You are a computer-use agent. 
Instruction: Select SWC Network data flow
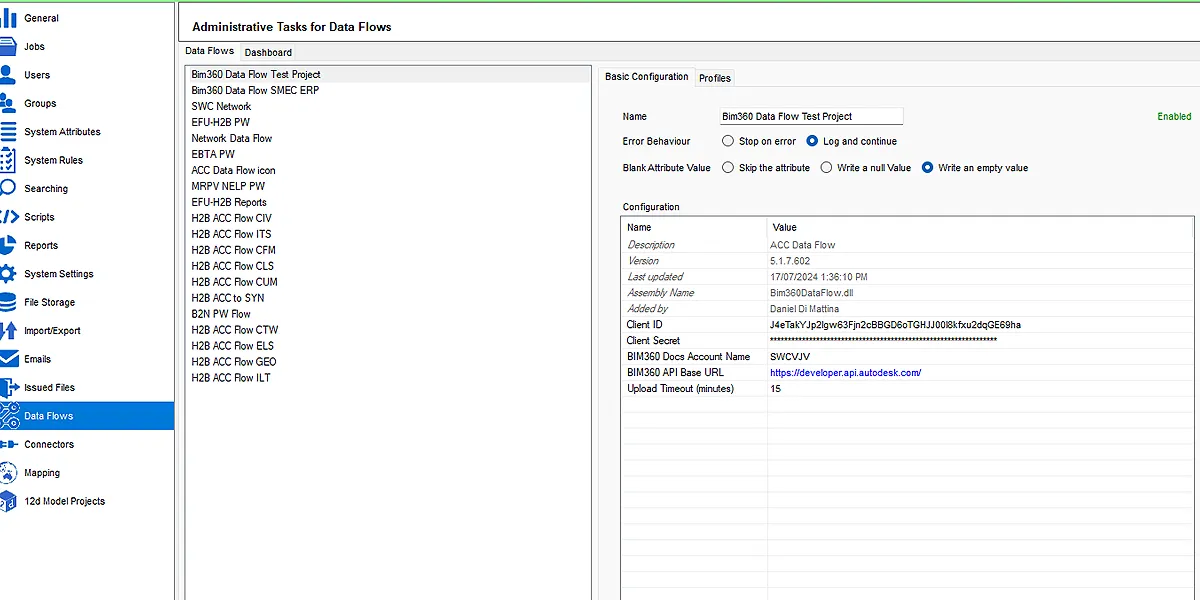click(388, 106)
